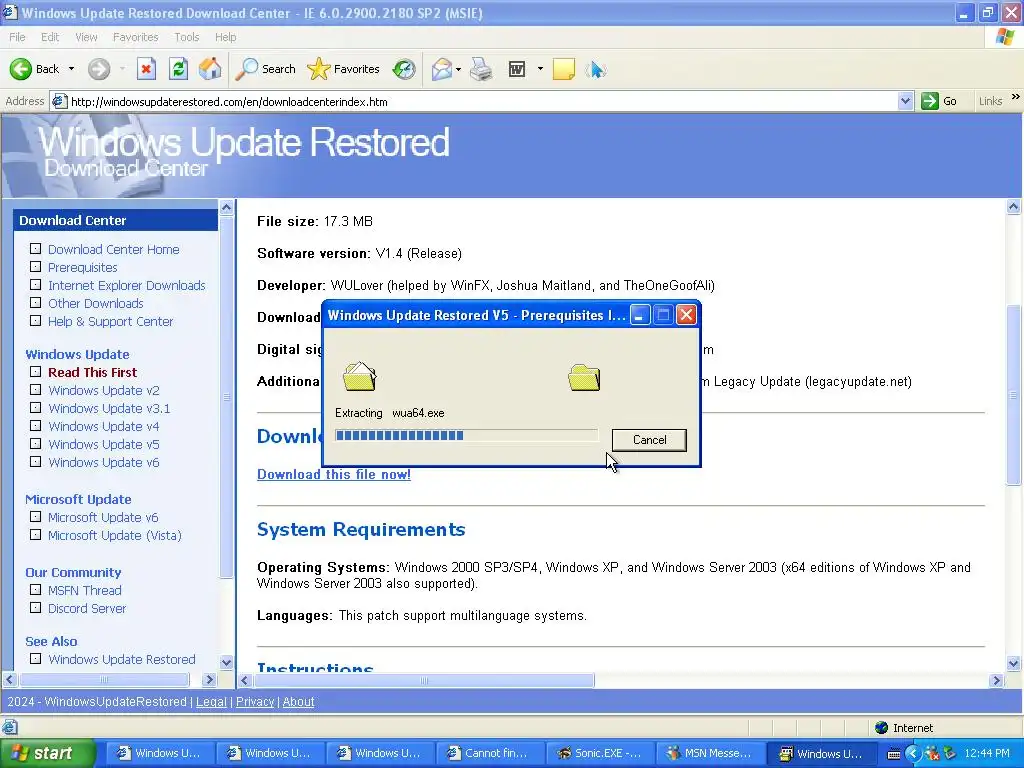Image resolution: width=1024 pixels, height=768 pixels.
Task: Open the File menu
Action: coord(18,37)
